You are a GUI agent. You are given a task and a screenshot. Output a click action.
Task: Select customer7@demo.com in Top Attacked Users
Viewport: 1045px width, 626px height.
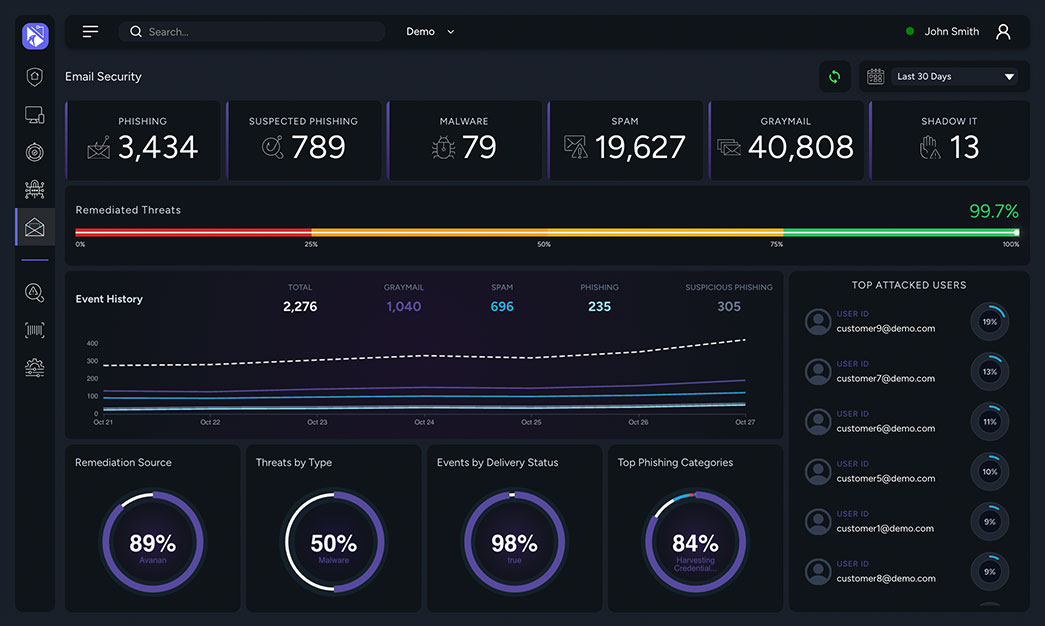pyautogui.click(x=886, y=378)
